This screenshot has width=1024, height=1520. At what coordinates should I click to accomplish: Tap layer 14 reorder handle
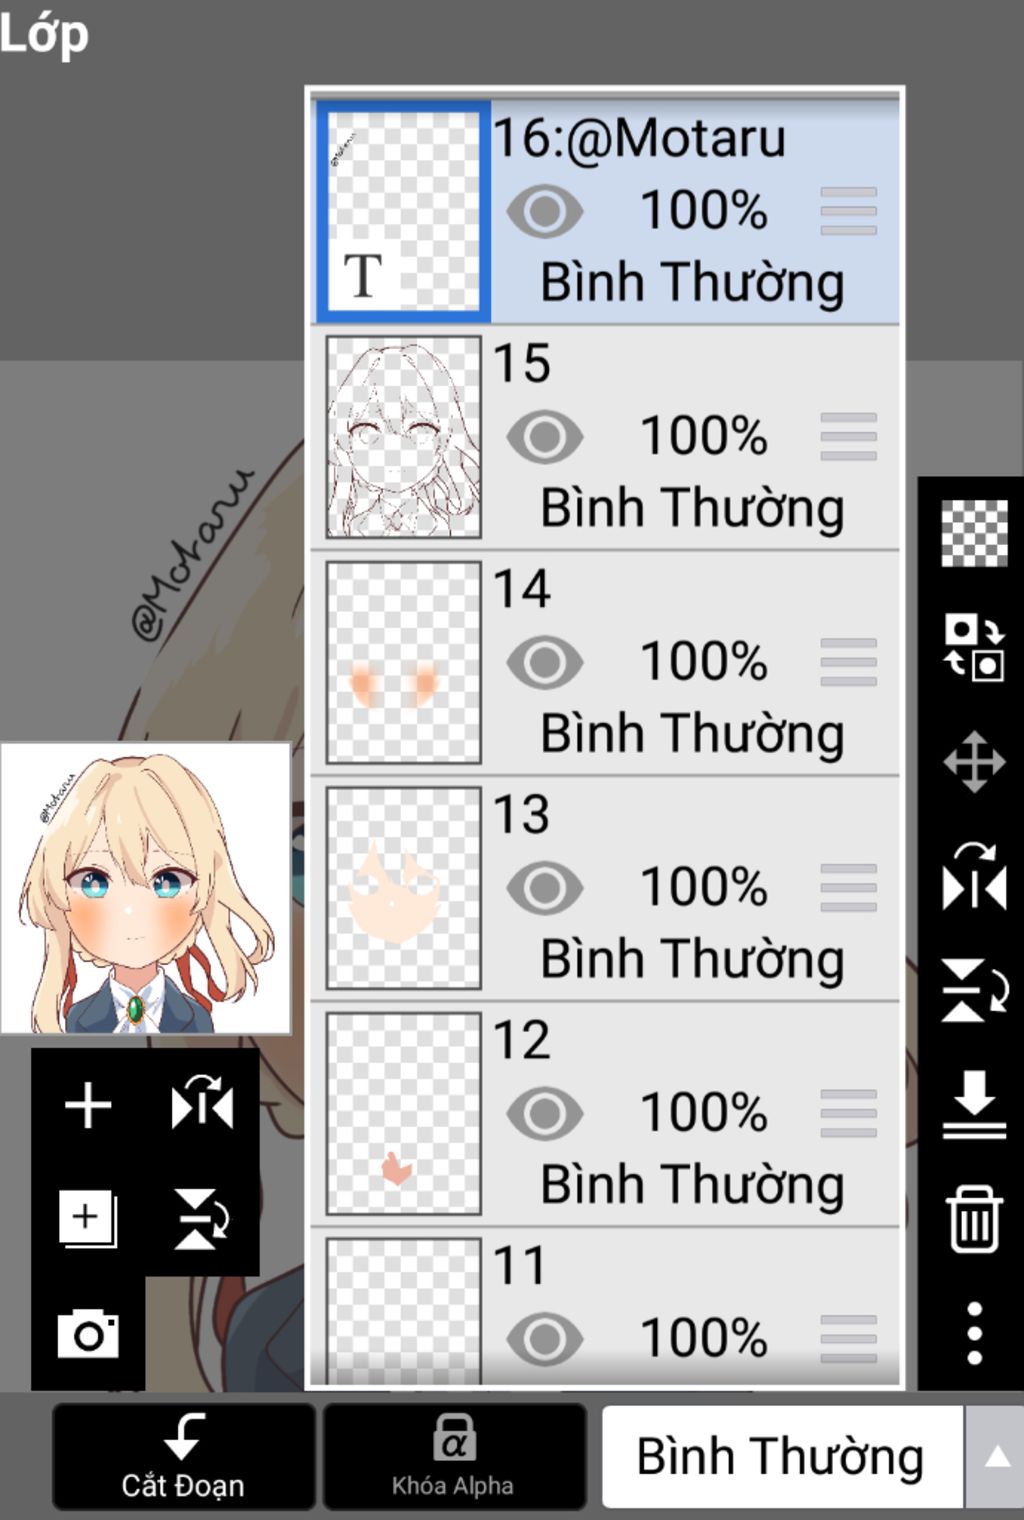point(848,662)
